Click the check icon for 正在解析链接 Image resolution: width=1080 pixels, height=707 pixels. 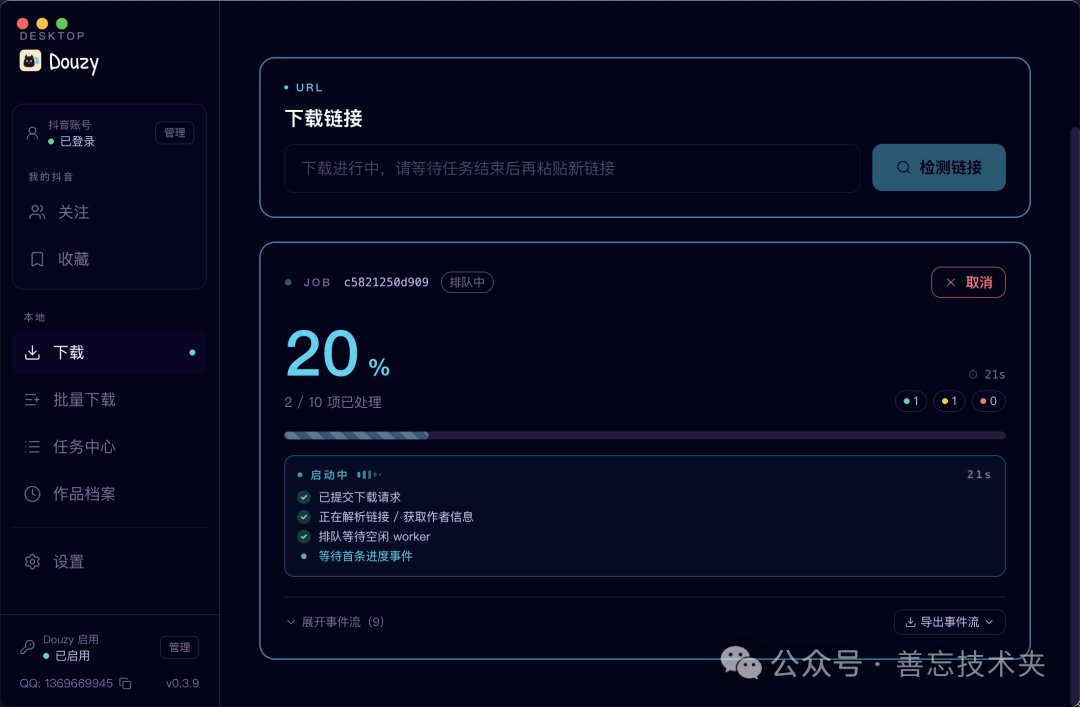tap(304, 517)
